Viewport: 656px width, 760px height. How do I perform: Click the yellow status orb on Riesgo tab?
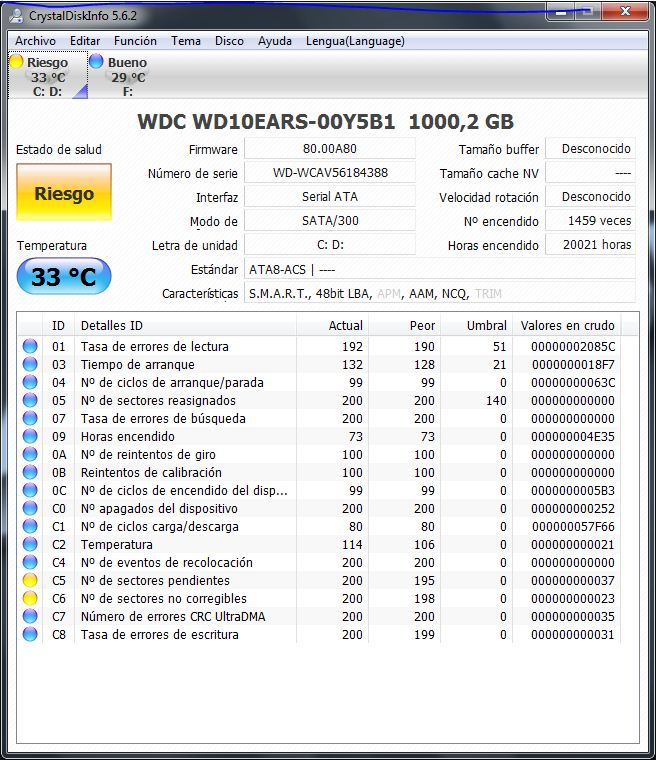pos(16,62)
